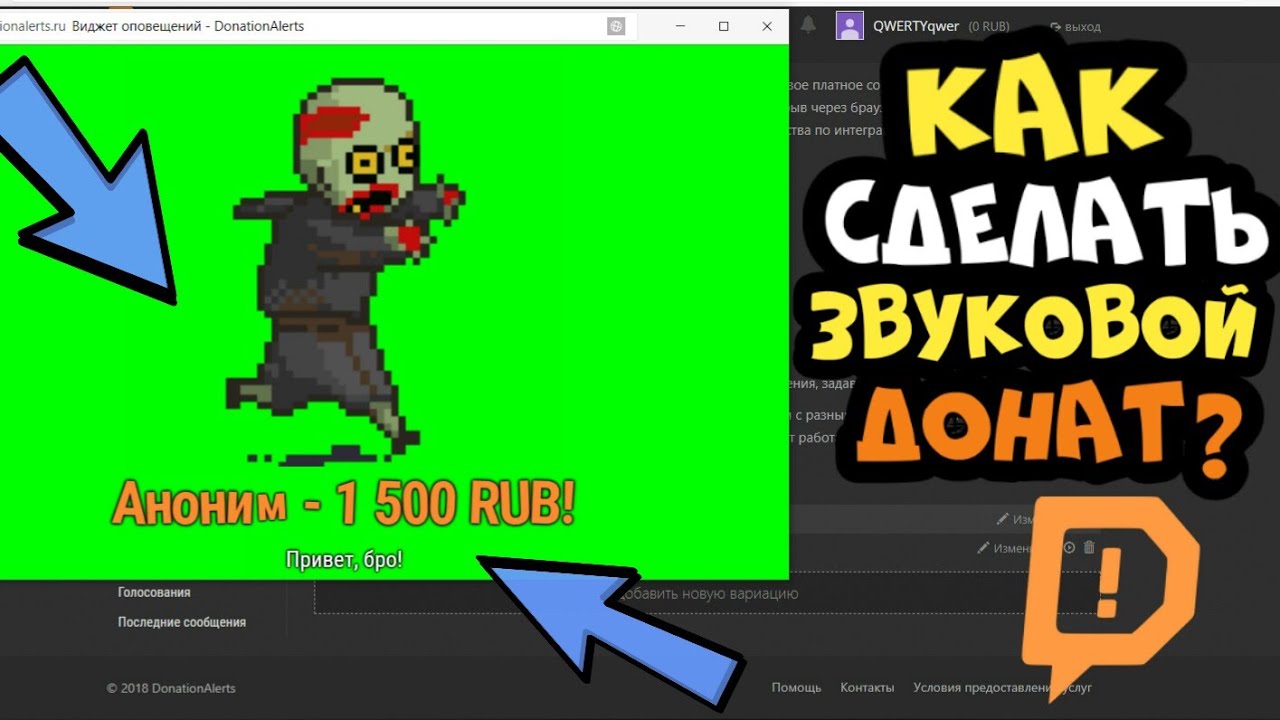Open the notifications bell on the DonationAlerts page

click(808, 26)
